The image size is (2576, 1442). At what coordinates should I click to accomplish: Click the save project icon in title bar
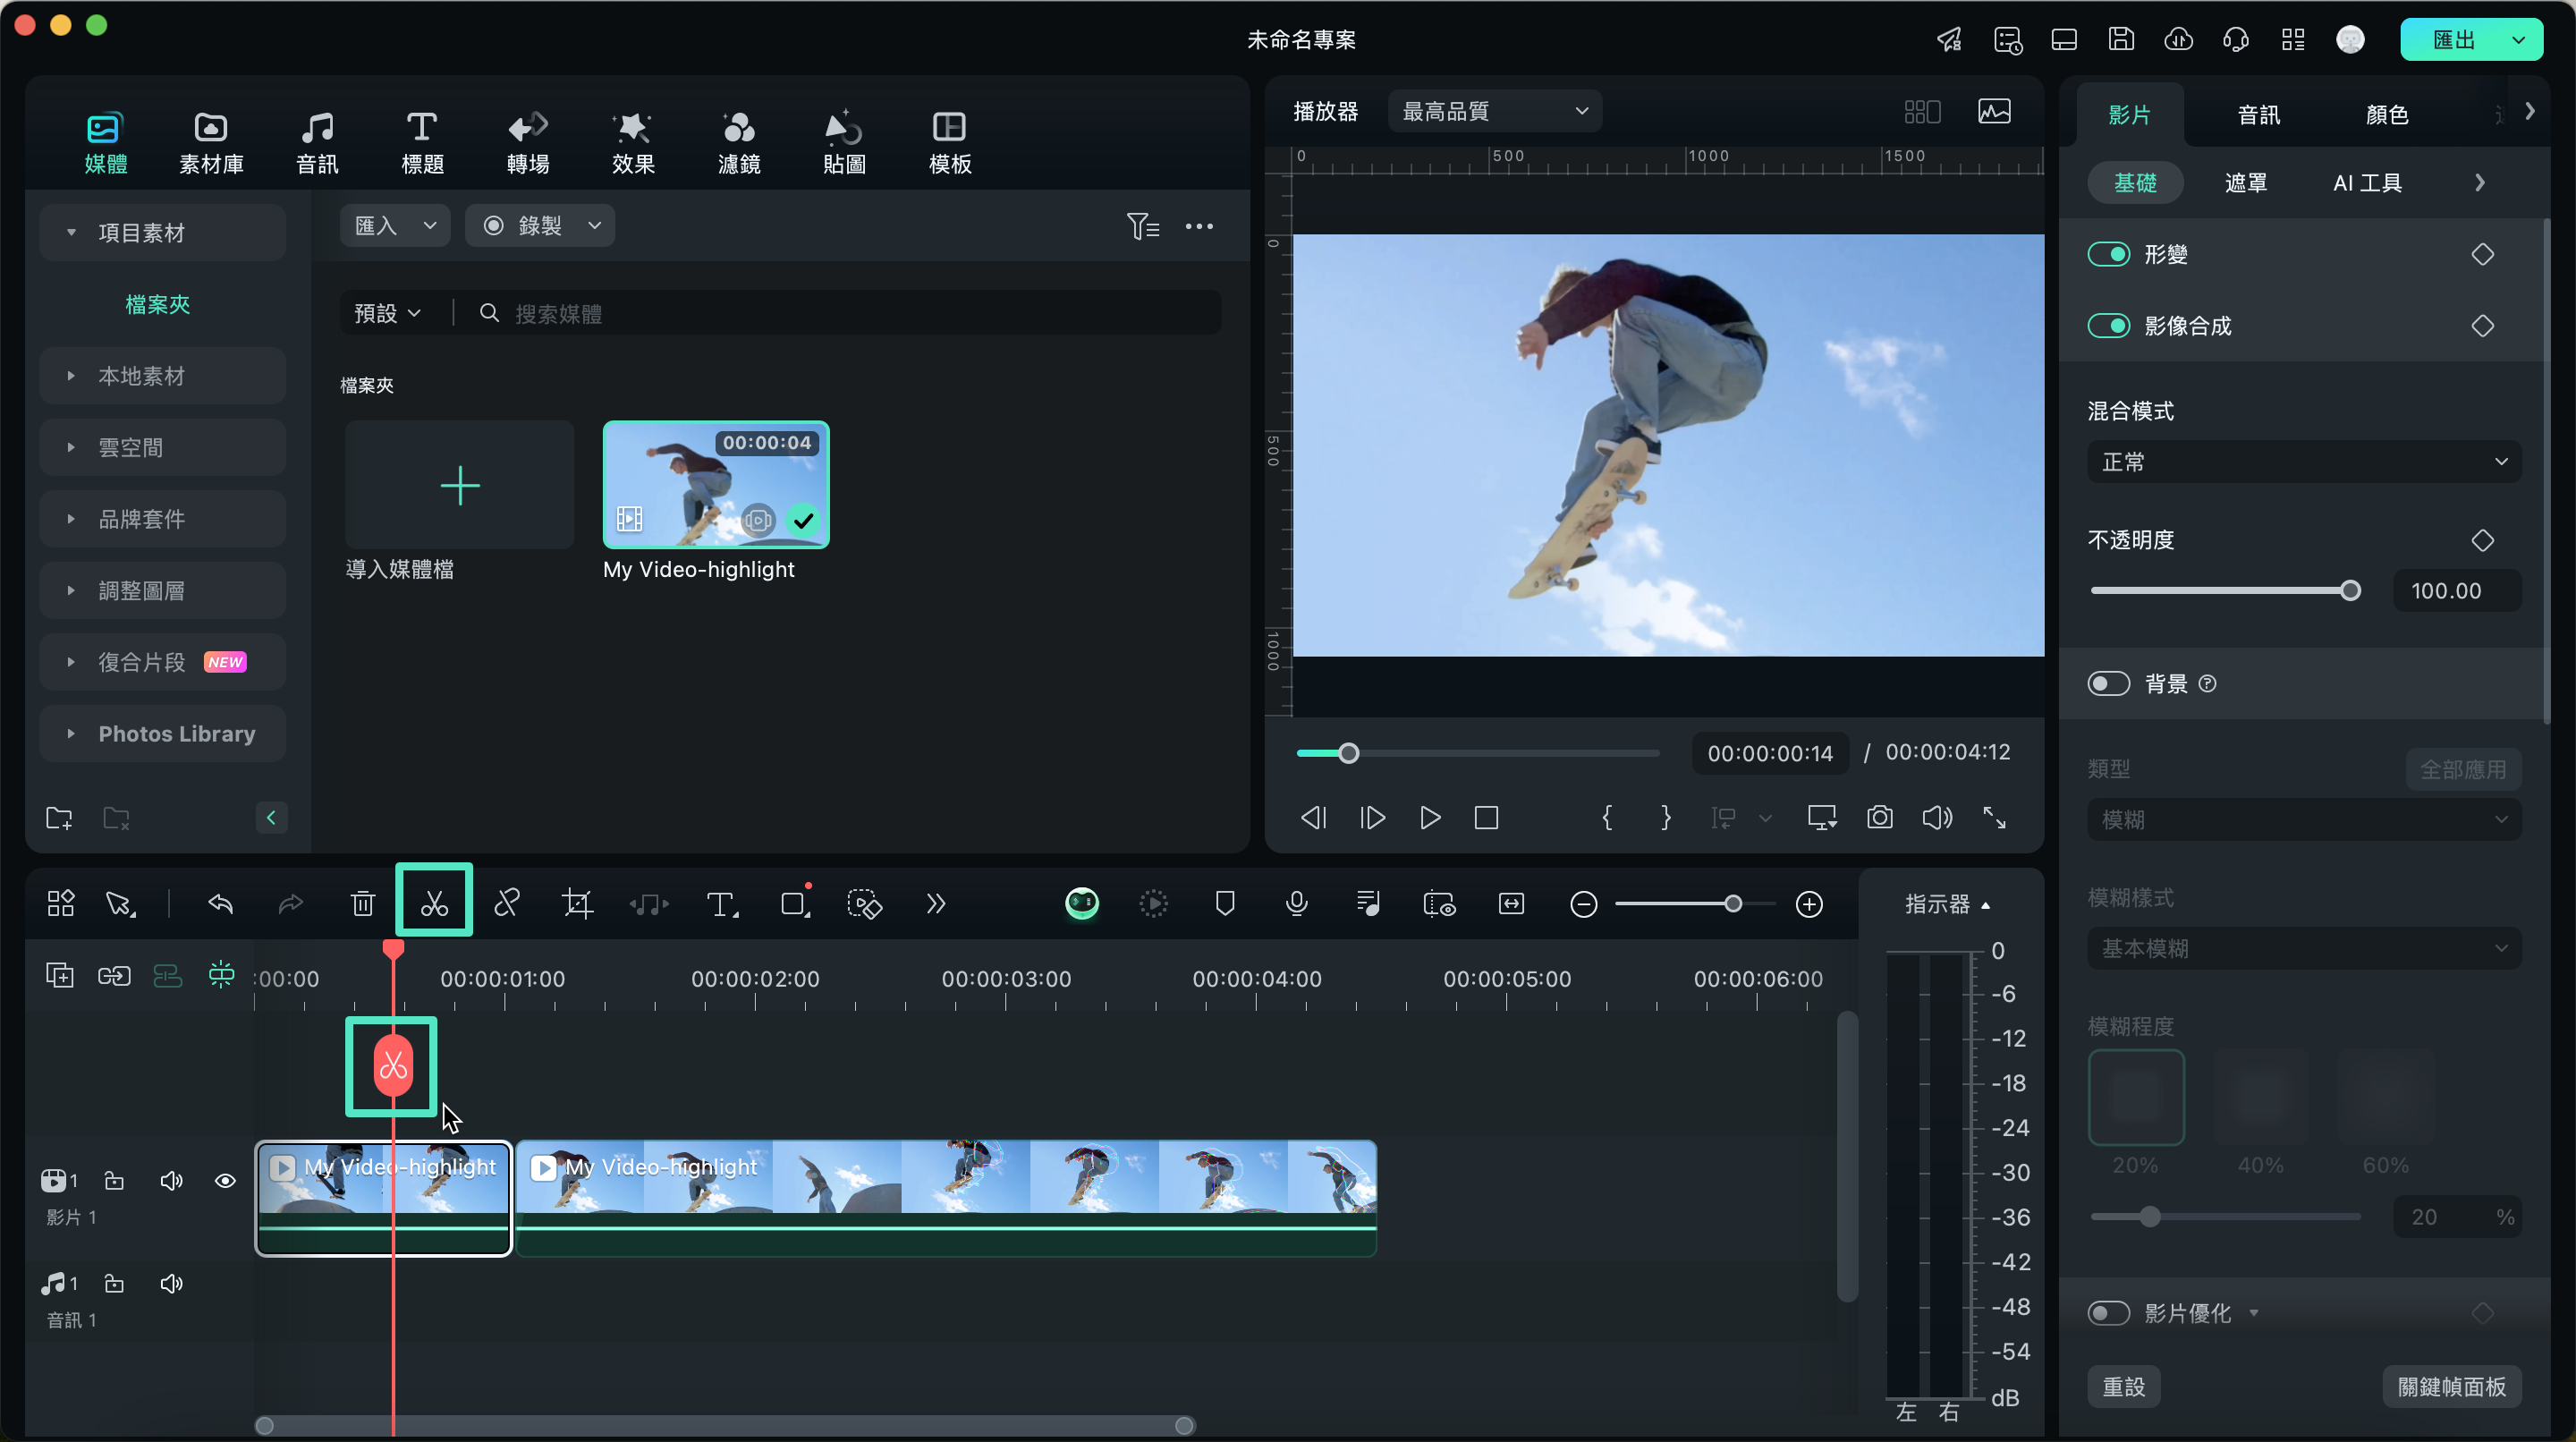tap(2121, 39)
